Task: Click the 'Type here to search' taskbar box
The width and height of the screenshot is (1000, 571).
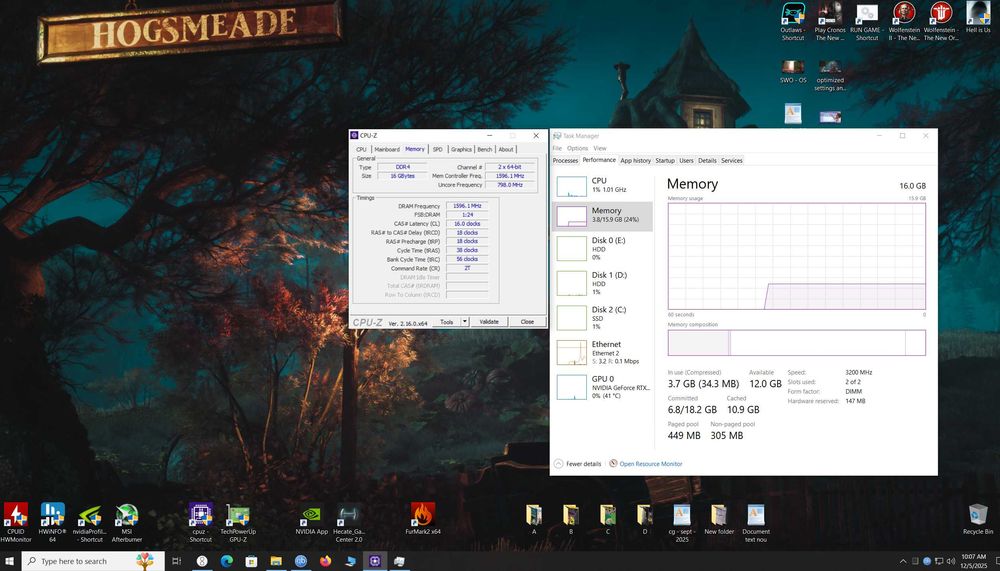Action: pos(93,561)
